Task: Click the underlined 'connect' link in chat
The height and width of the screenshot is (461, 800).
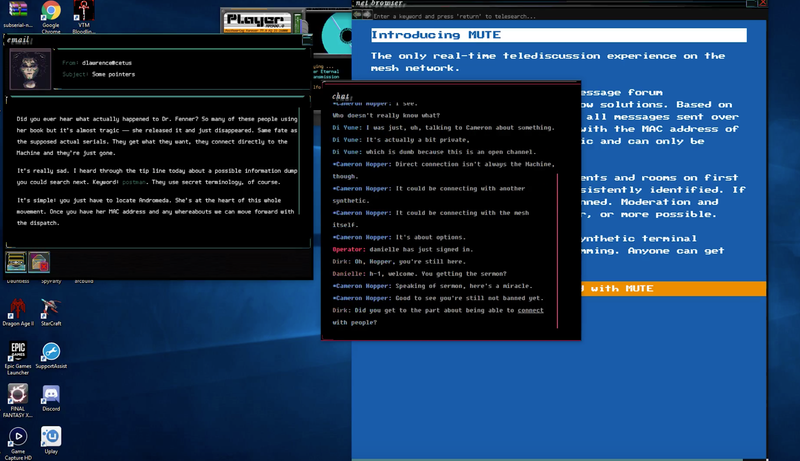Action: click(530, 310)
